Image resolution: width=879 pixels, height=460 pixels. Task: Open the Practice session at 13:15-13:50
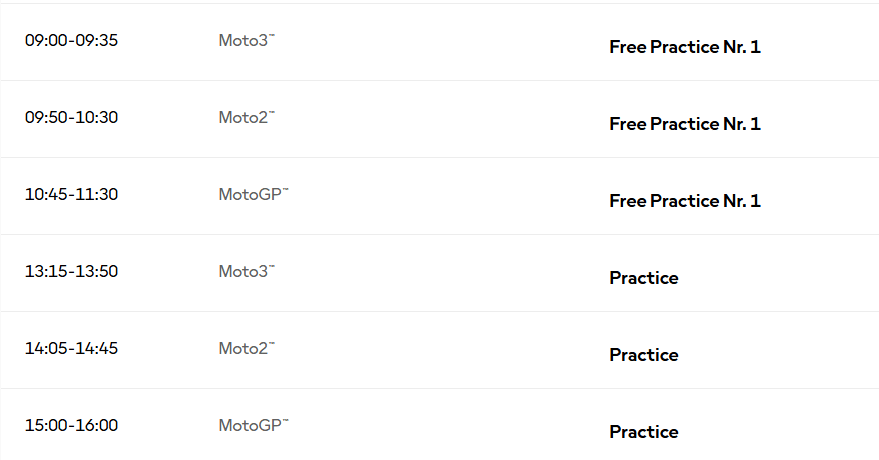[643, 278]
